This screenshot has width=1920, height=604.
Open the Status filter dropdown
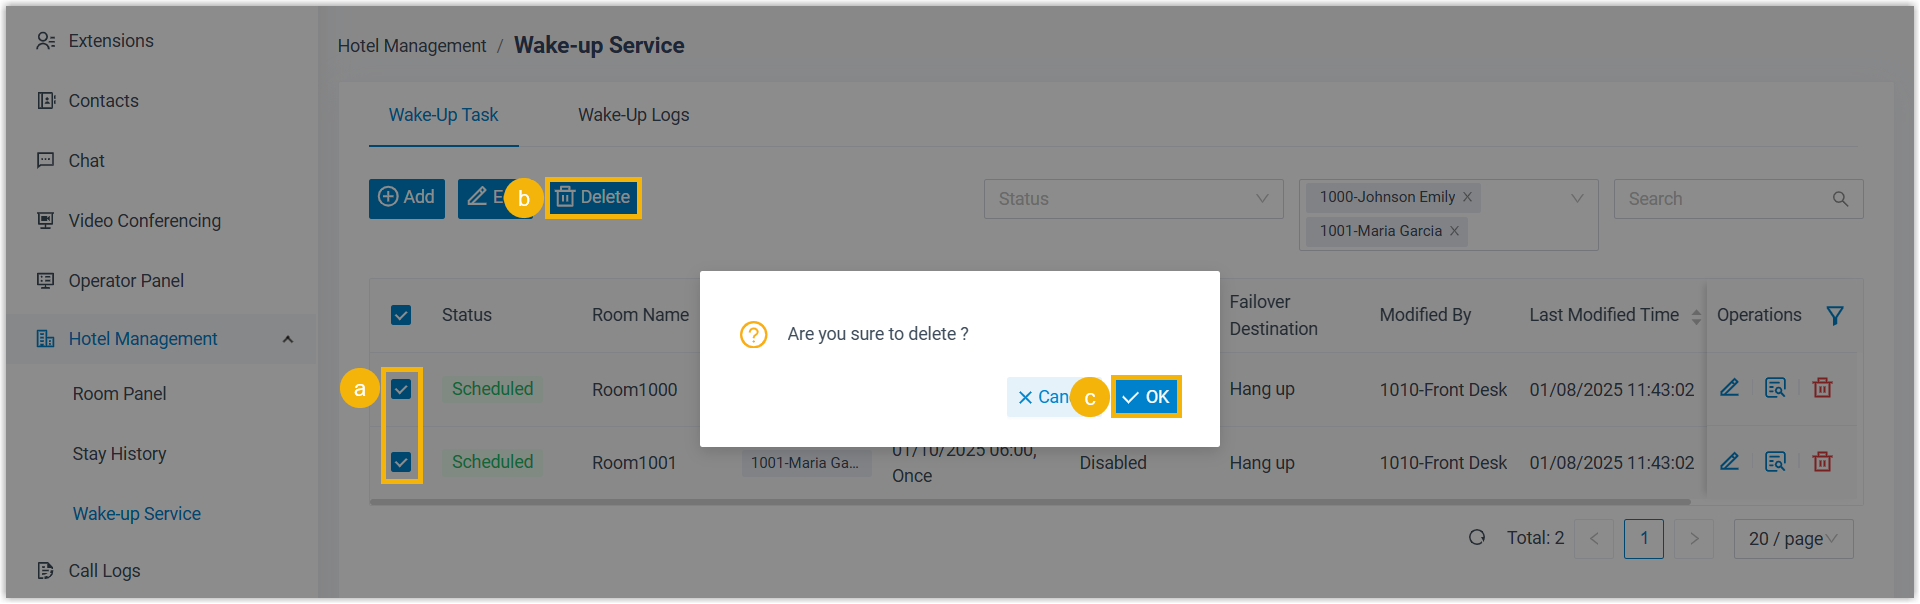(1133, 199)
